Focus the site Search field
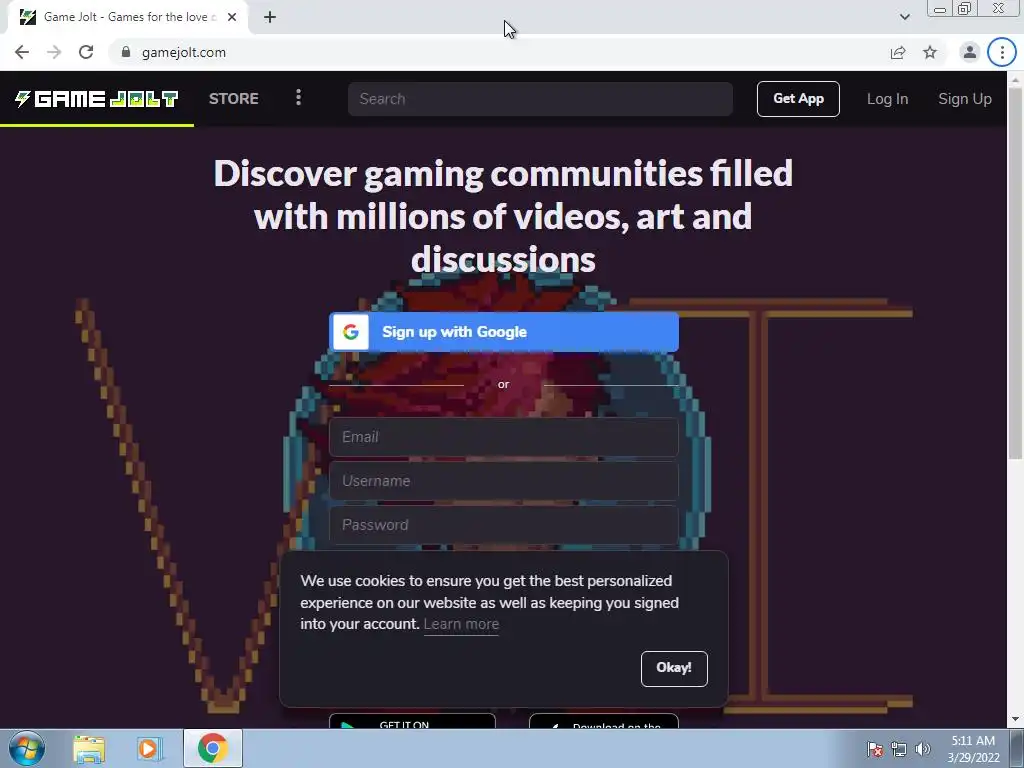The height and width of the screenshot is (768, 1024). point(540,99)
